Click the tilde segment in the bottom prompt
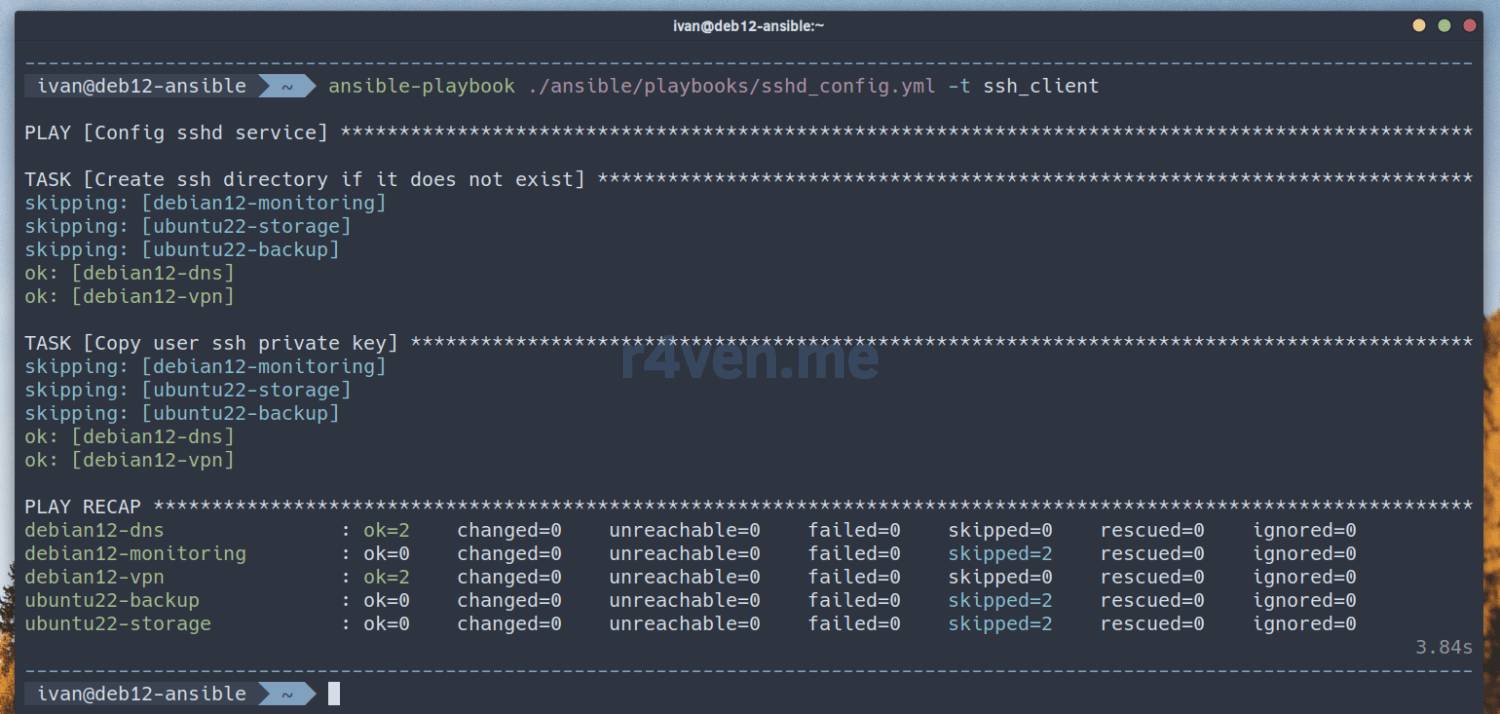The image size is (1500, 714). coord(286,693)
